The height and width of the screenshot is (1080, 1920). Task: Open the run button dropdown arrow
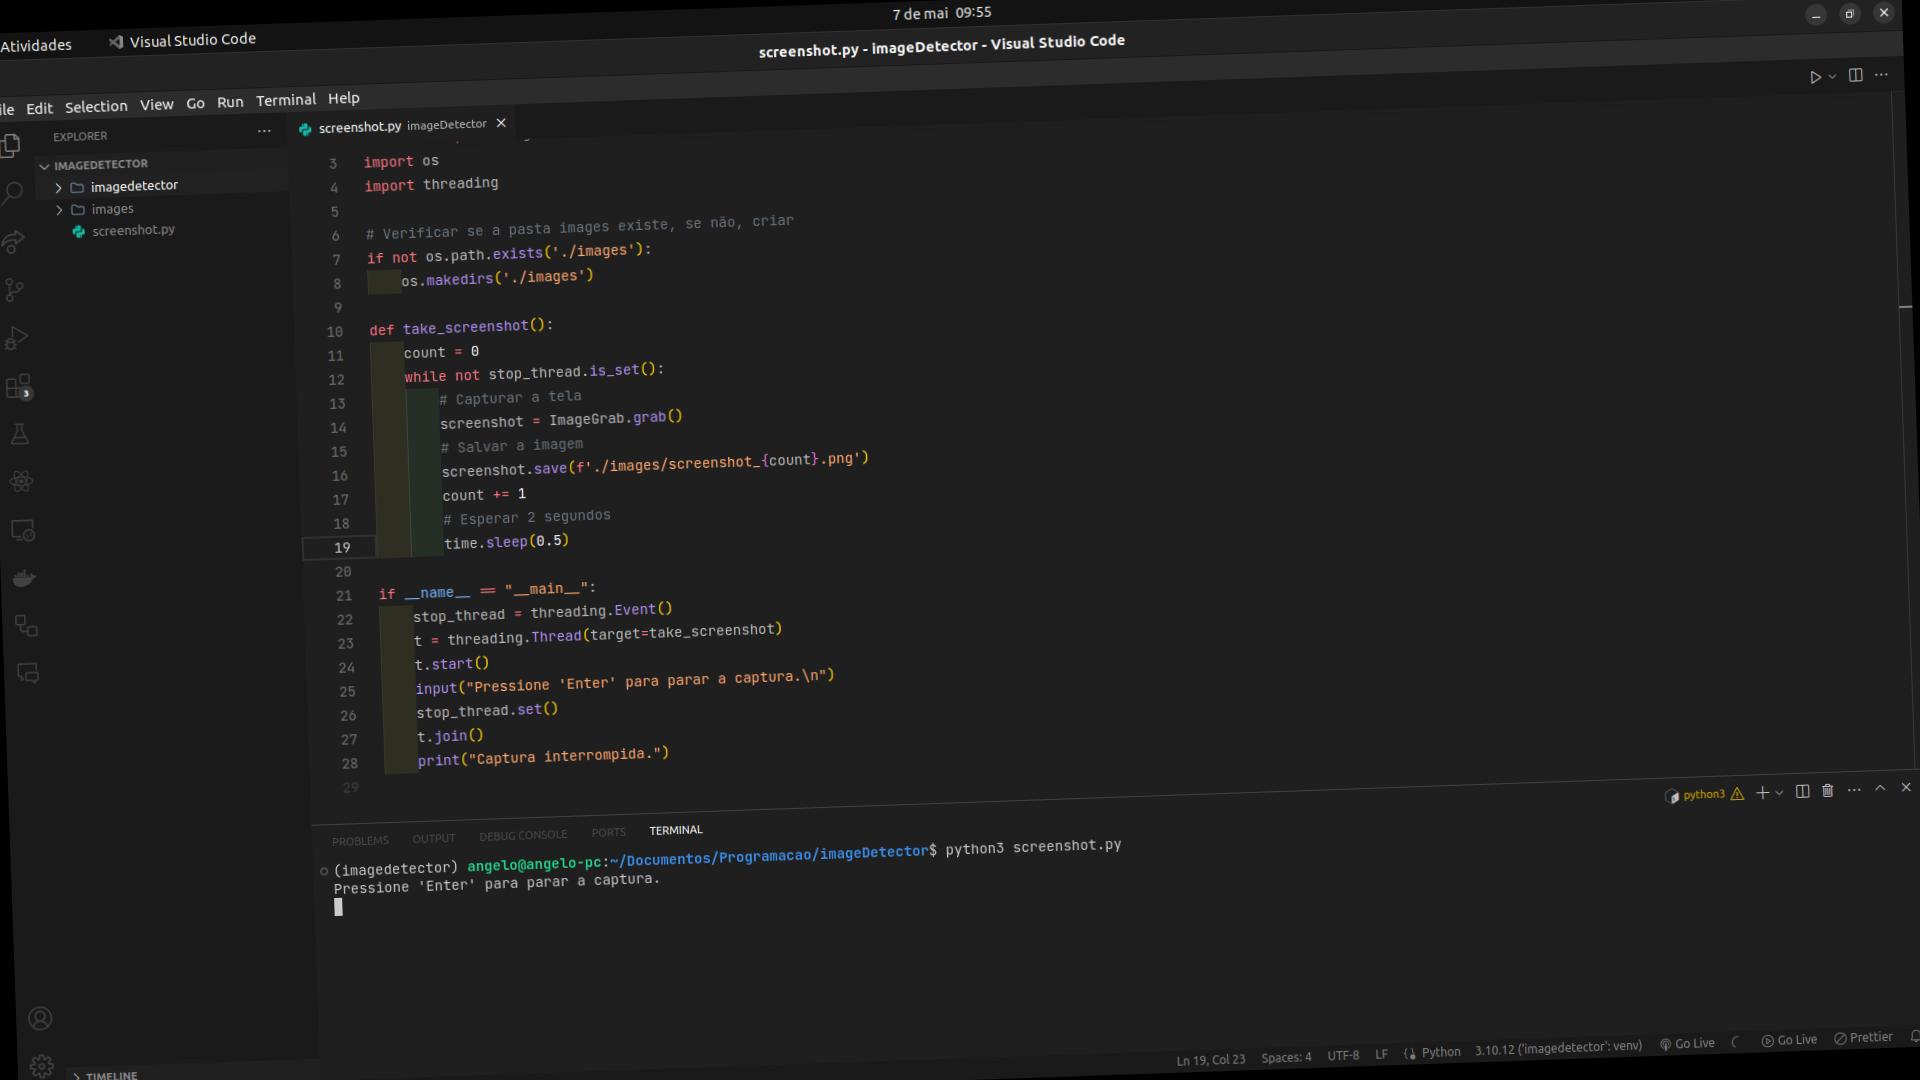point(1832,76)
